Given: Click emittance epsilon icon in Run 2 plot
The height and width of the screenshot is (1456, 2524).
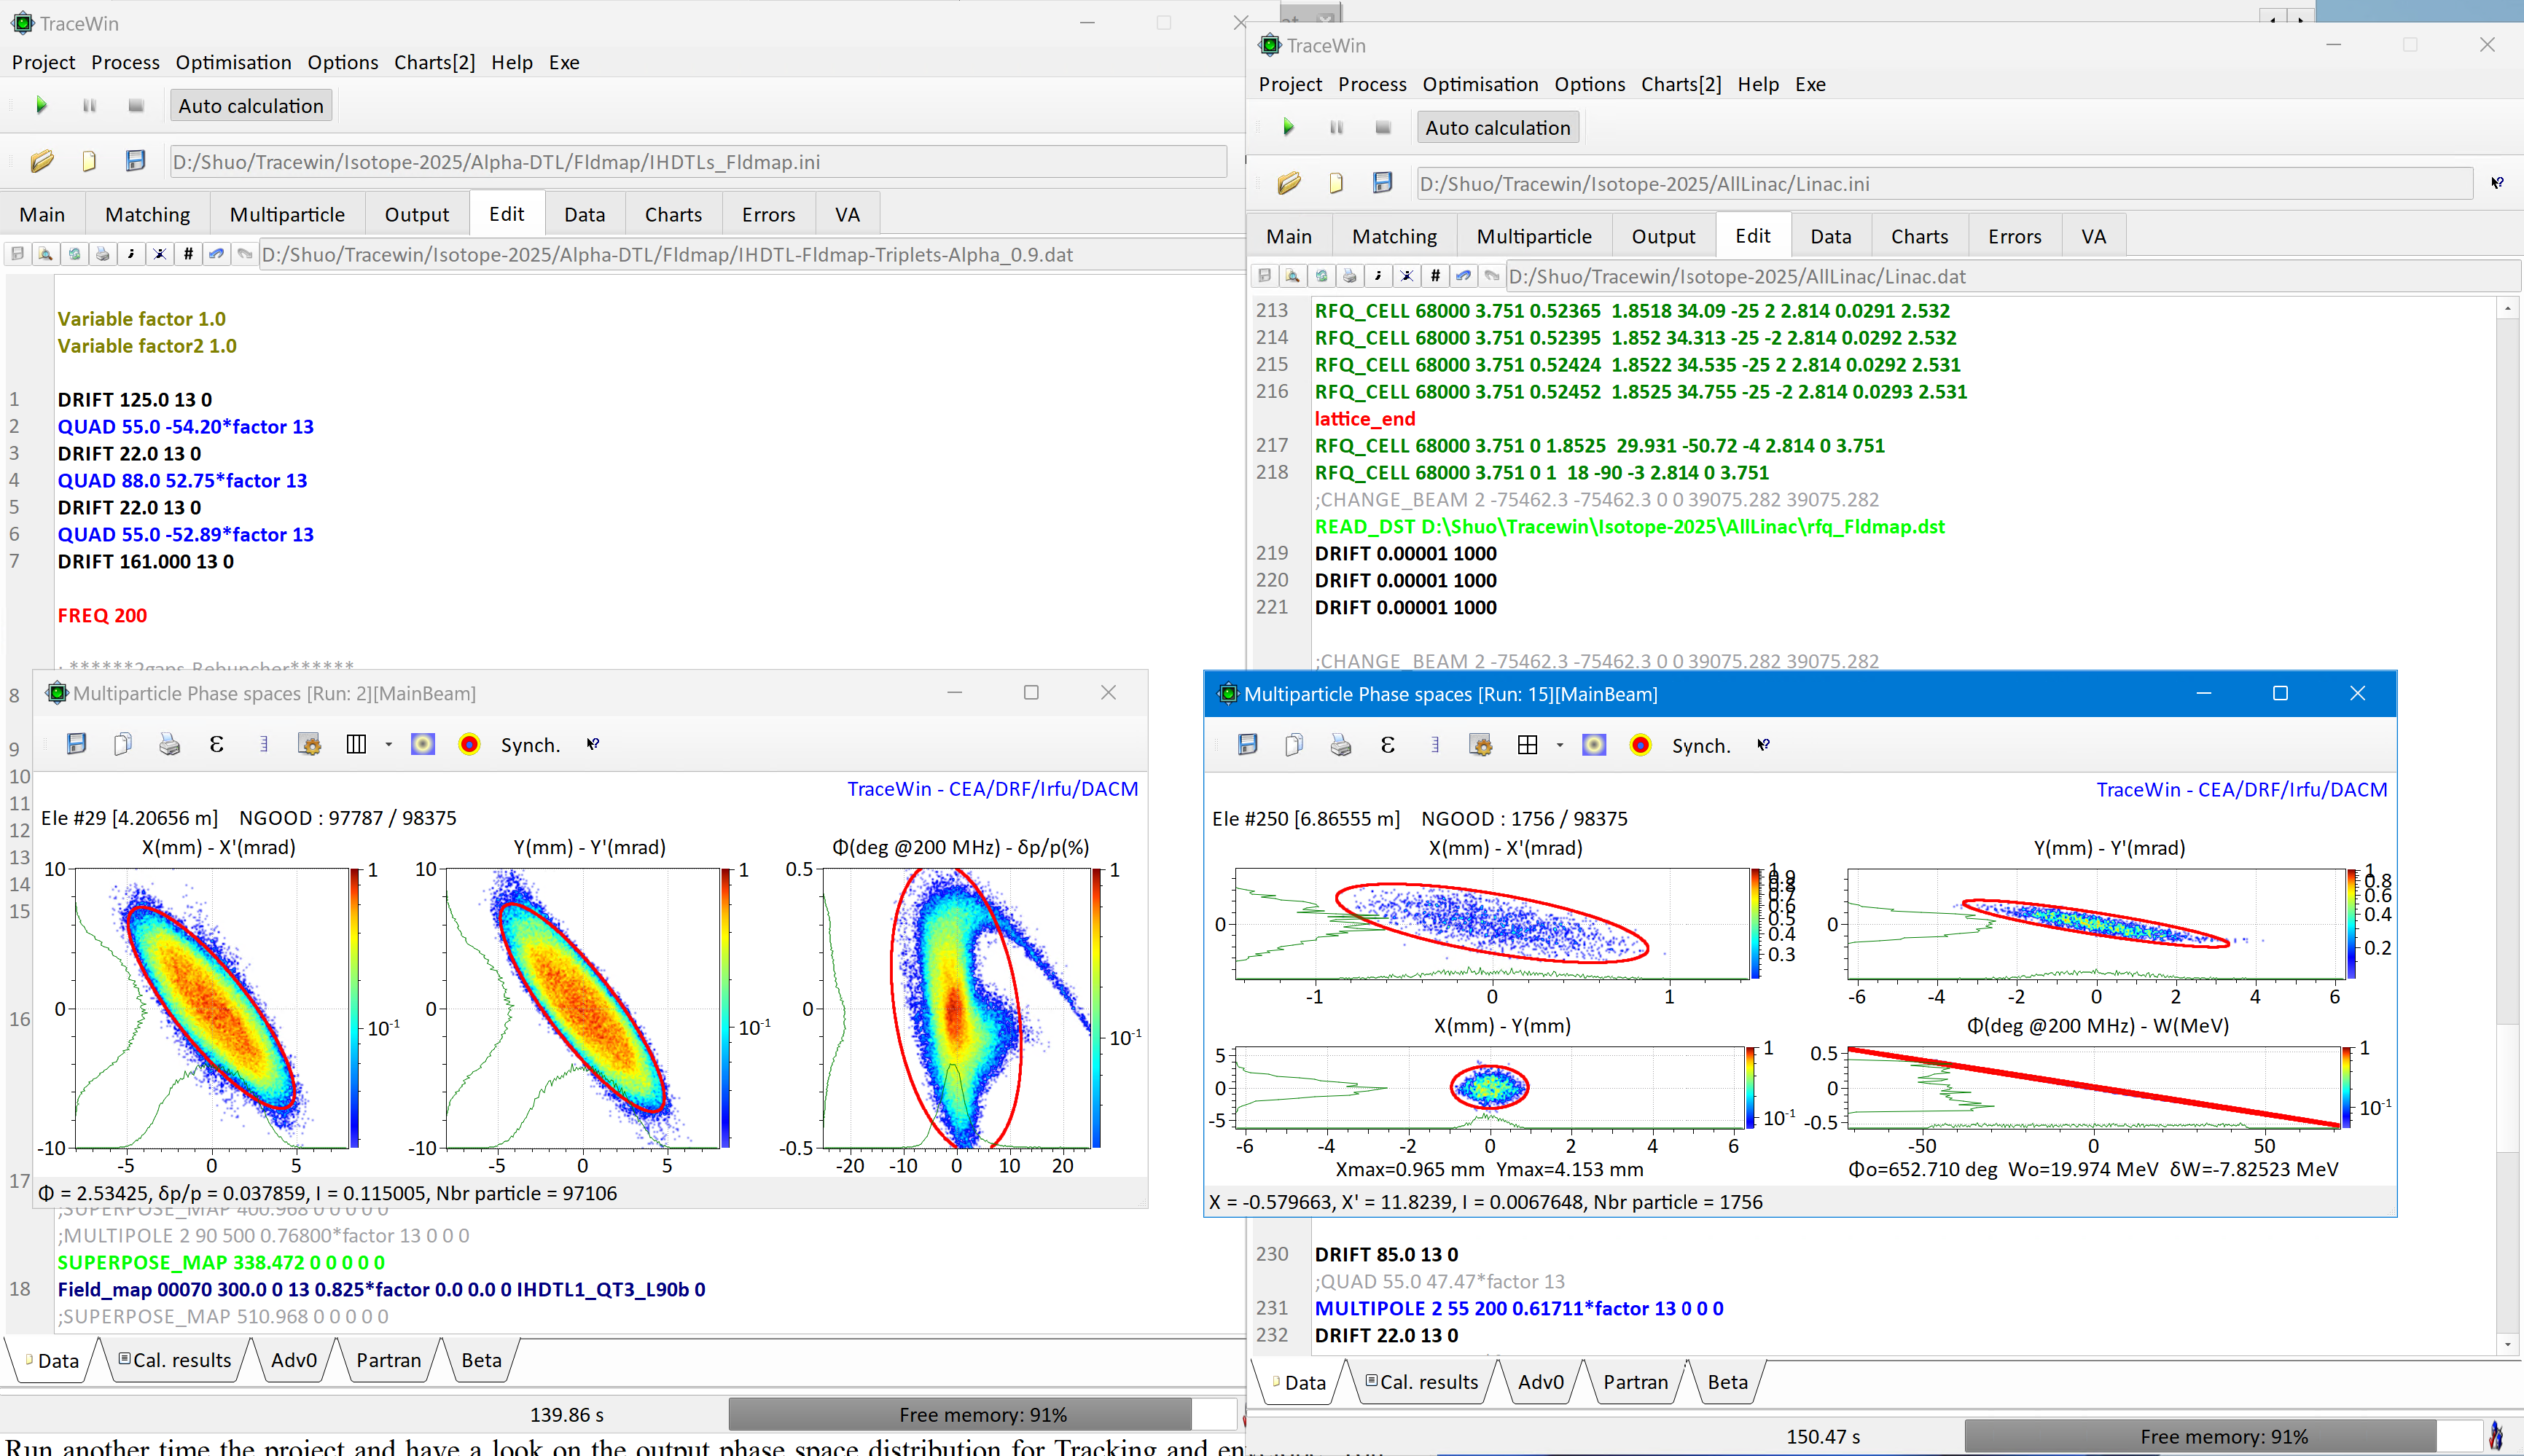Looking at the screenshot, I should pos(216,744).
